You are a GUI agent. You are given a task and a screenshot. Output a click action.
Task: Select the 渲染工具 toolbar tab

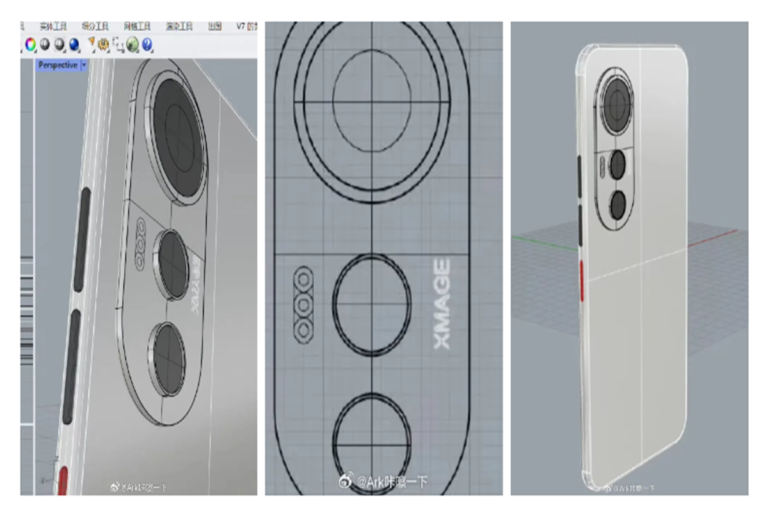coord(181,27)
